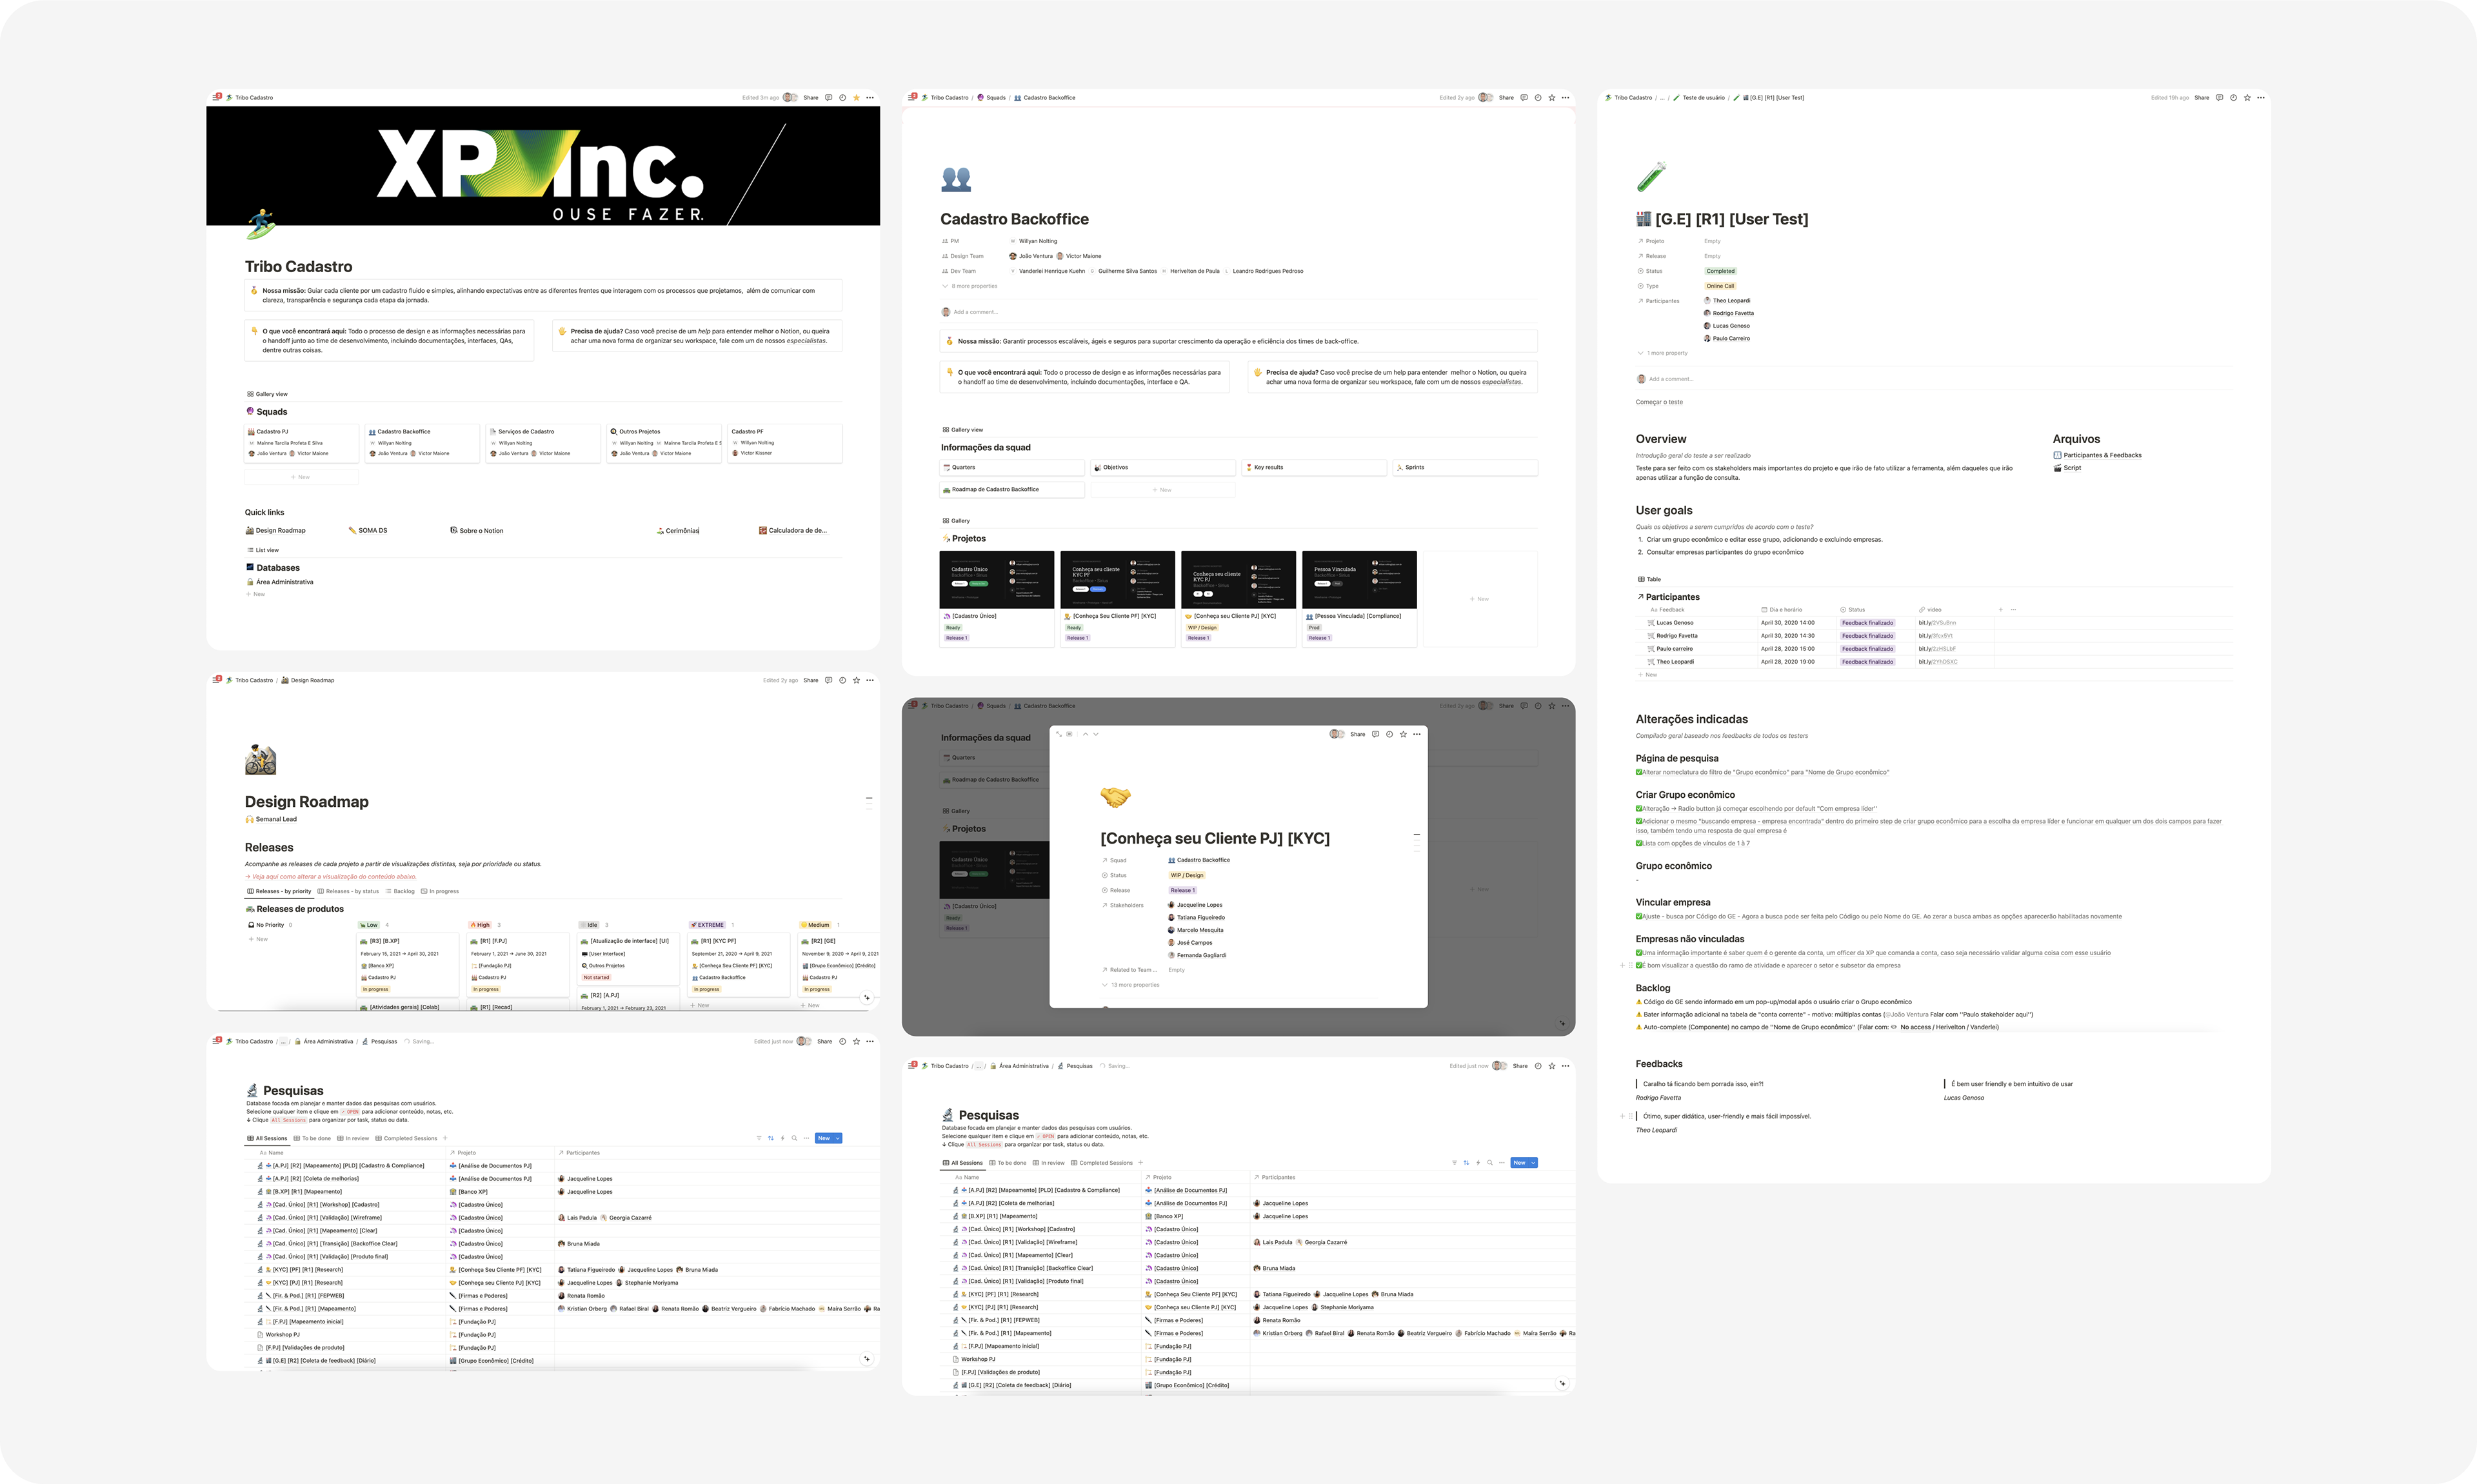
Task: Switch peek mode icon in the KYC modal
Action: coord(1070,734)
